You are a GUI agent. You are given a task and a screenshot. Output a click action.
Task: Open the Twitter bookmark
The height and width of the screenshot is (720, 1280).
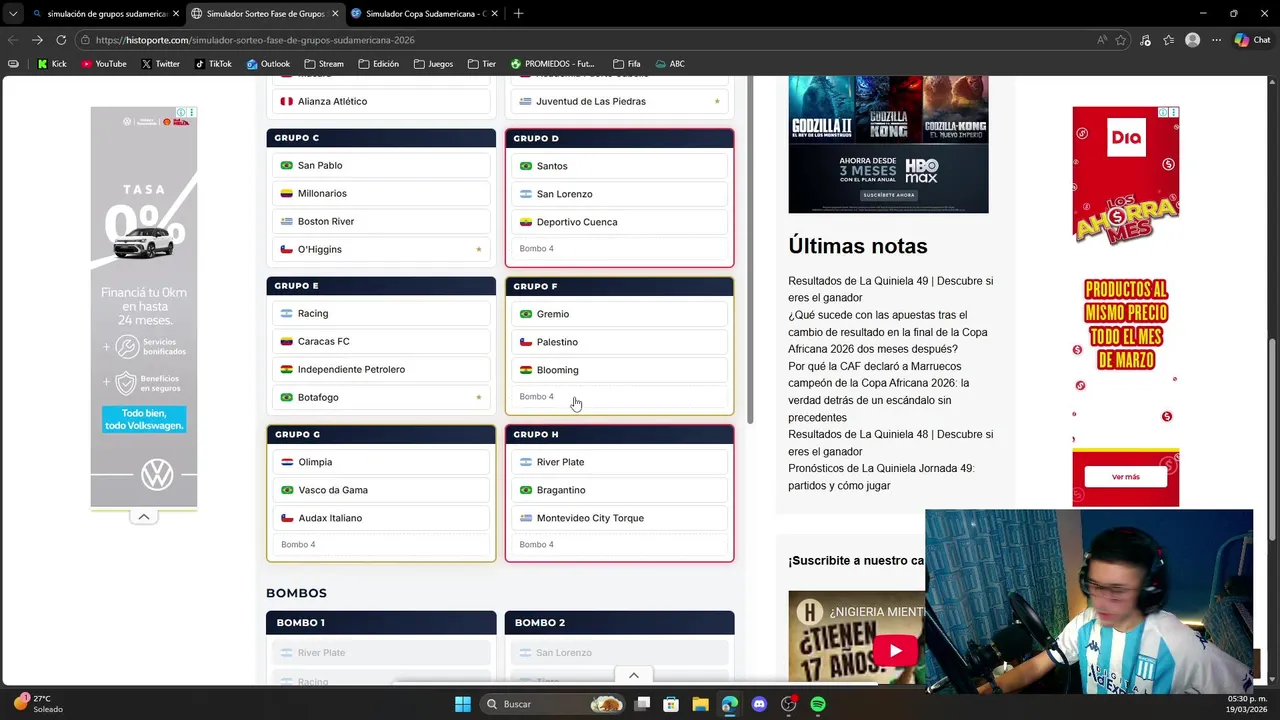pos(160,64)
